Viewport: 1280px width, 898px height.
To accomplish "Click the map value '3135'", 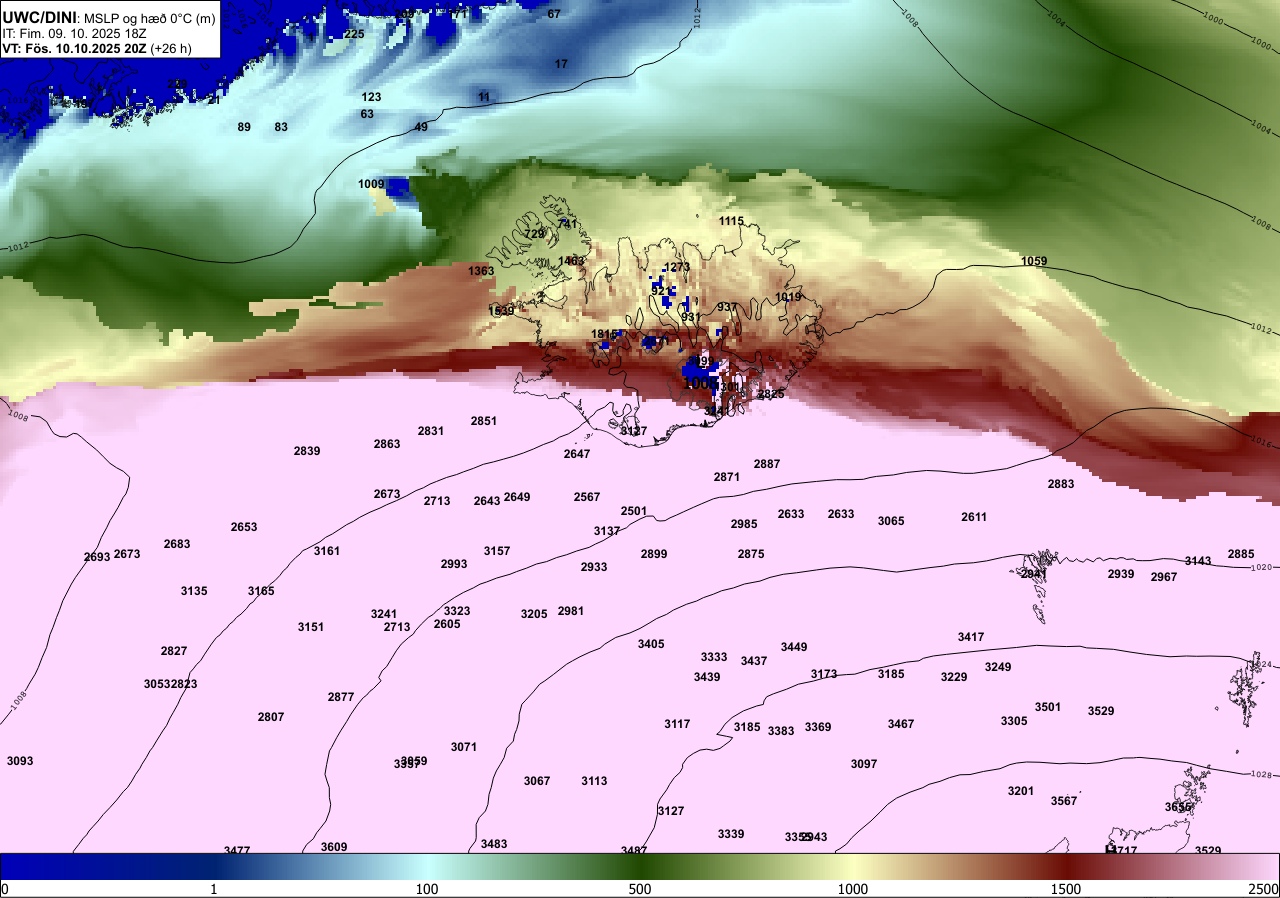I will coord(194,591).
